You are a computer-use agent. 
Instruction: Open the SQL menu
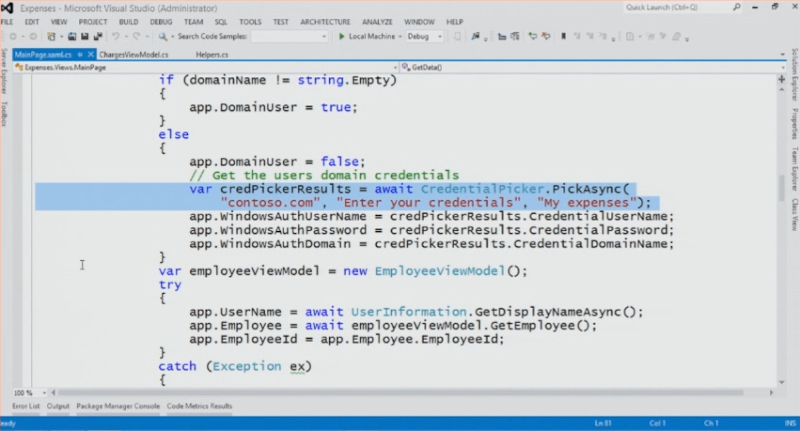click(221, 22)
